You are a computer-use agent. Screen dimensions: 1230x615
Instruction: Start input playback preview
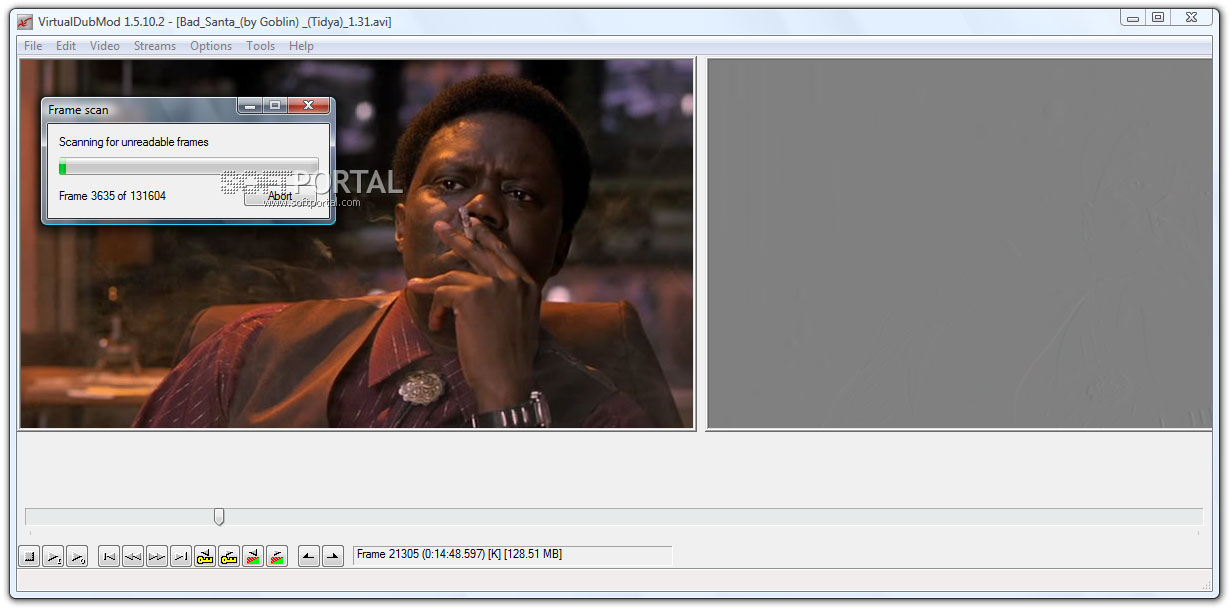coord(53,557)
